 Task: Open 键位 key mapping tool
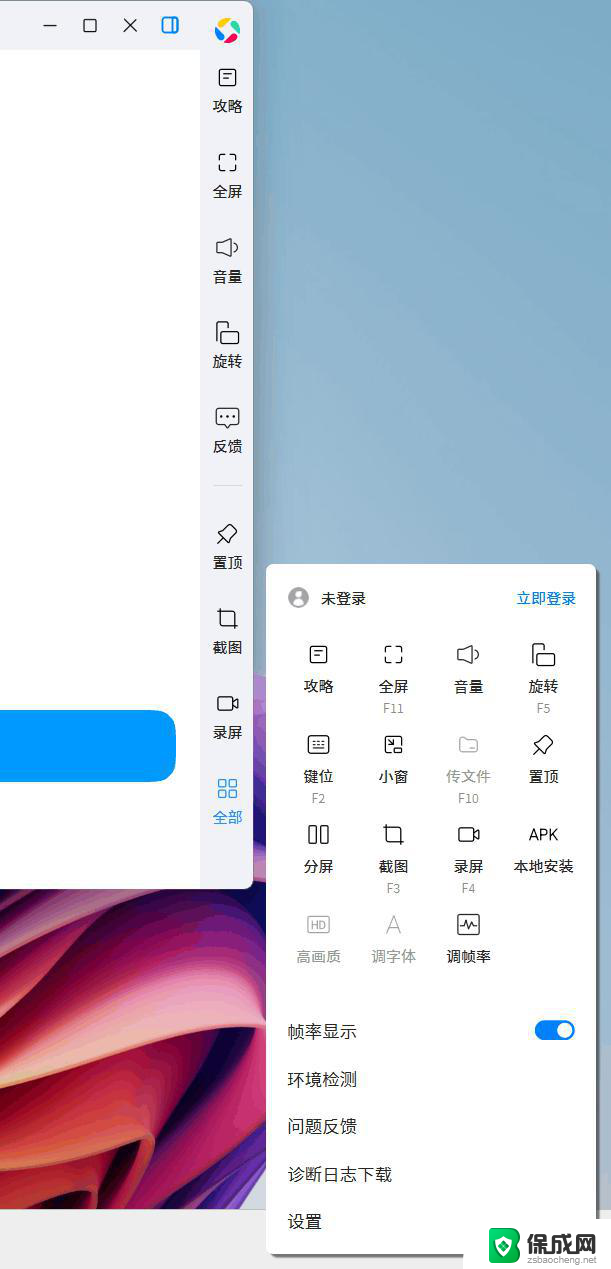pyautogui.click(x=319, y=769)
